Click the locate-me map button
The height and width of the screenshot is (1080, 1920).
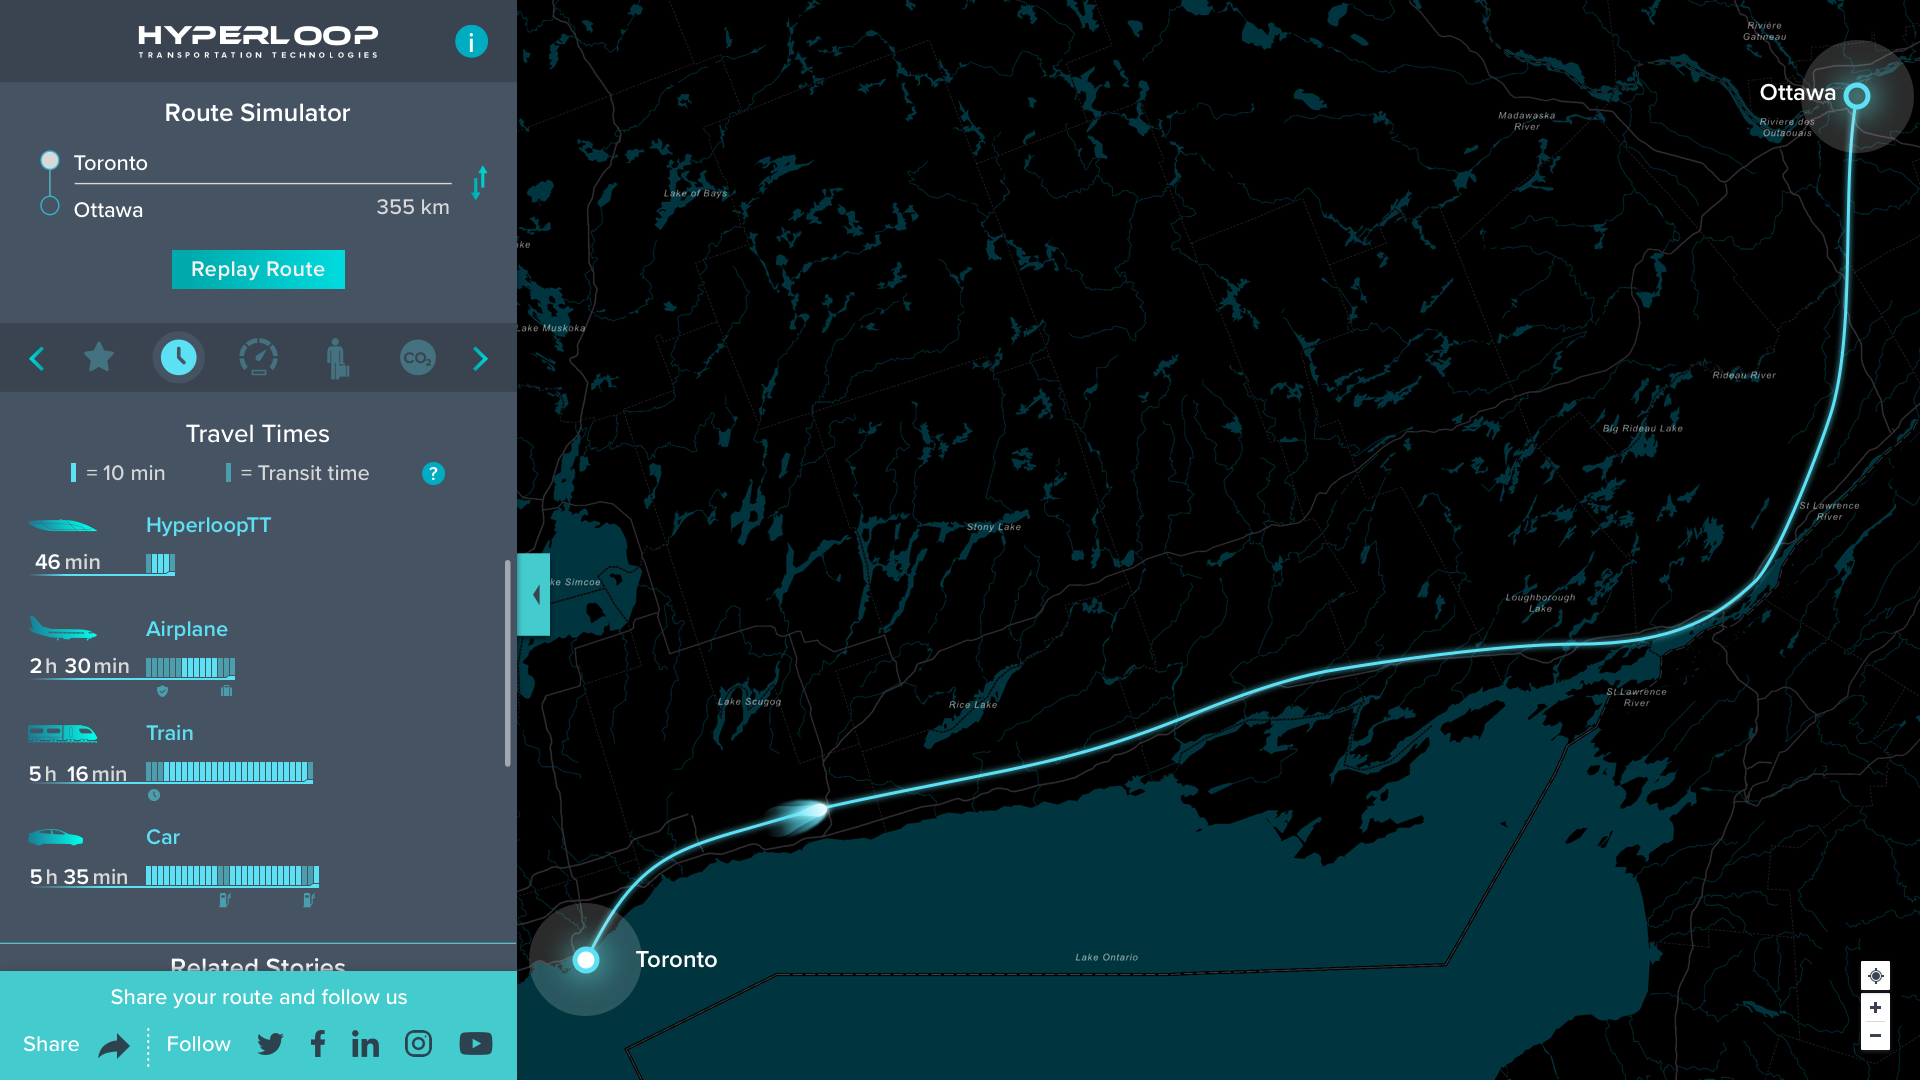coord(1875,975)
